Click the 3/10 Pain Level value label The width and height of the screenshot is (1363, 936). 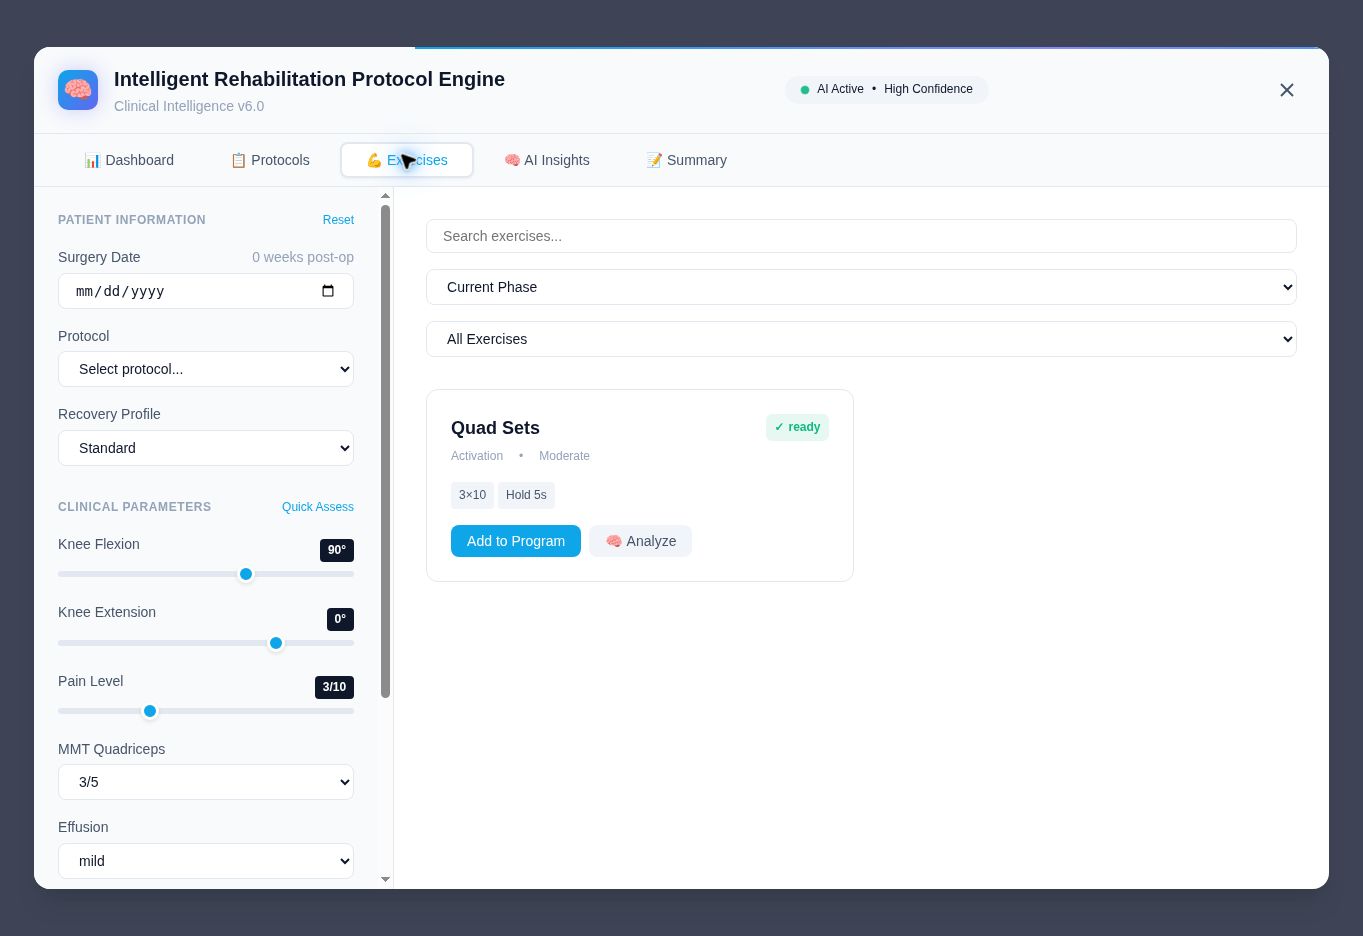(x=334, y=687)
